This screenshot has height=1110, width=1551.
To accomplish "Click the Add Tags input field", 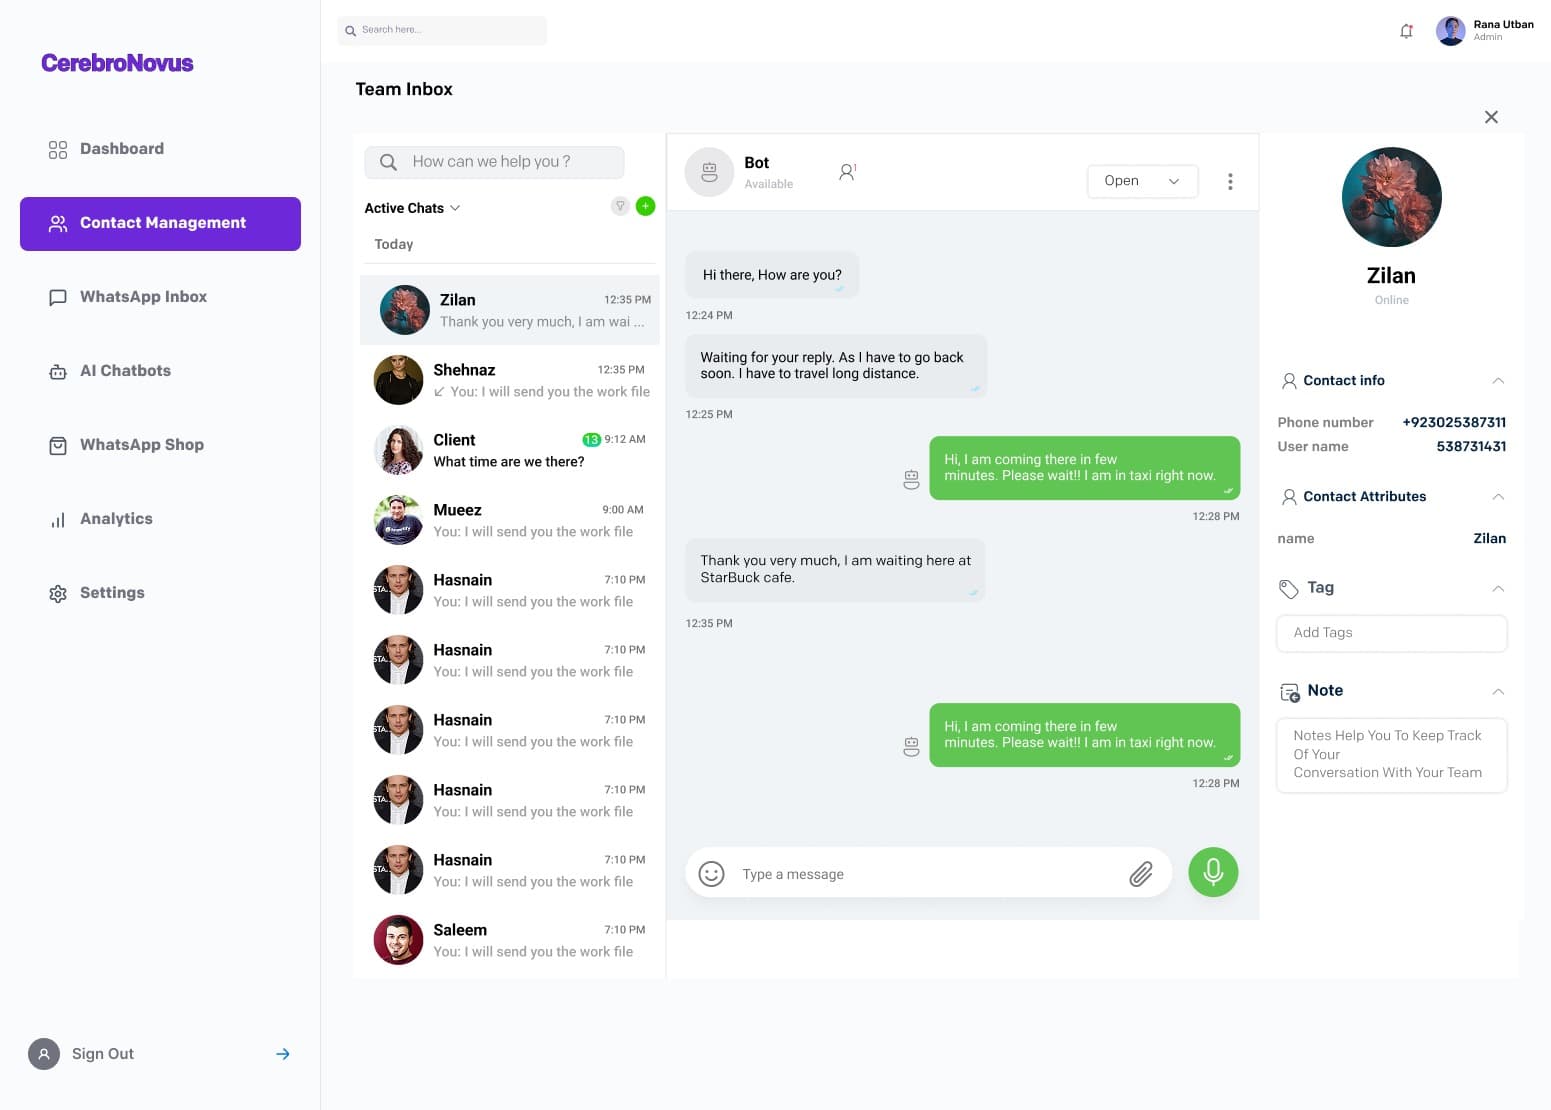I will click(x=1391, y=632).
